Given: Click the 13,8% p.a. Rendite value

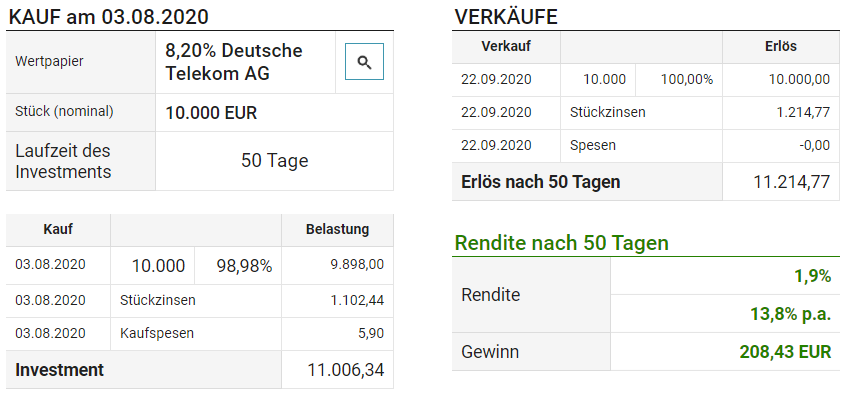Looking at the screenshot, I should click(791, 314).
